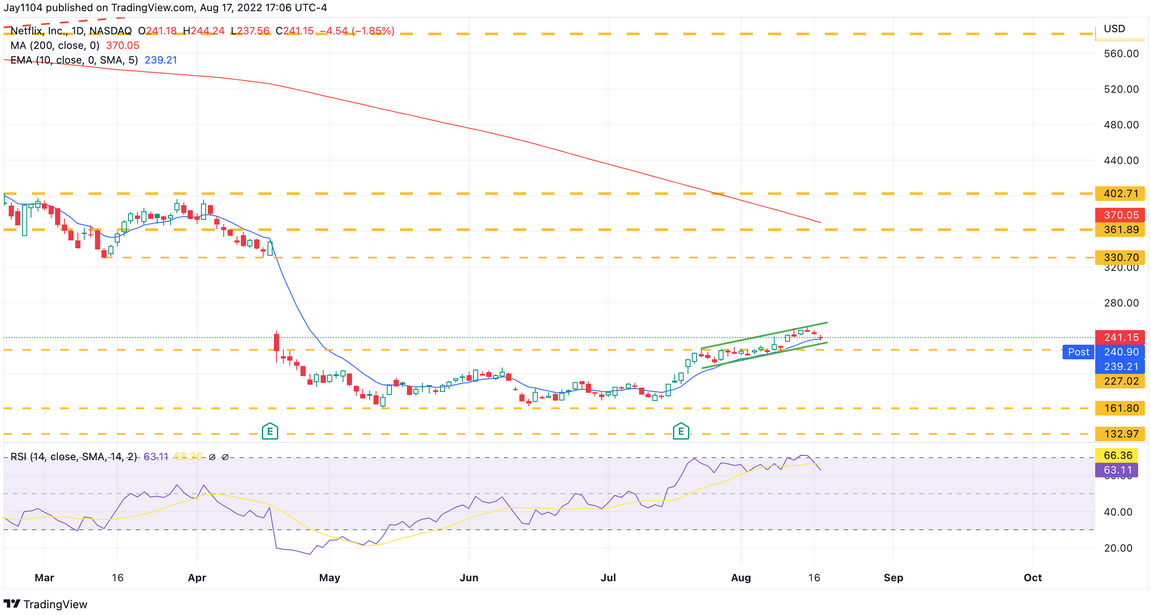
Task: Select the RSI (14, close, SMA, 14, 2) legend
Action: pyautogui.click(x=73, y=456)
